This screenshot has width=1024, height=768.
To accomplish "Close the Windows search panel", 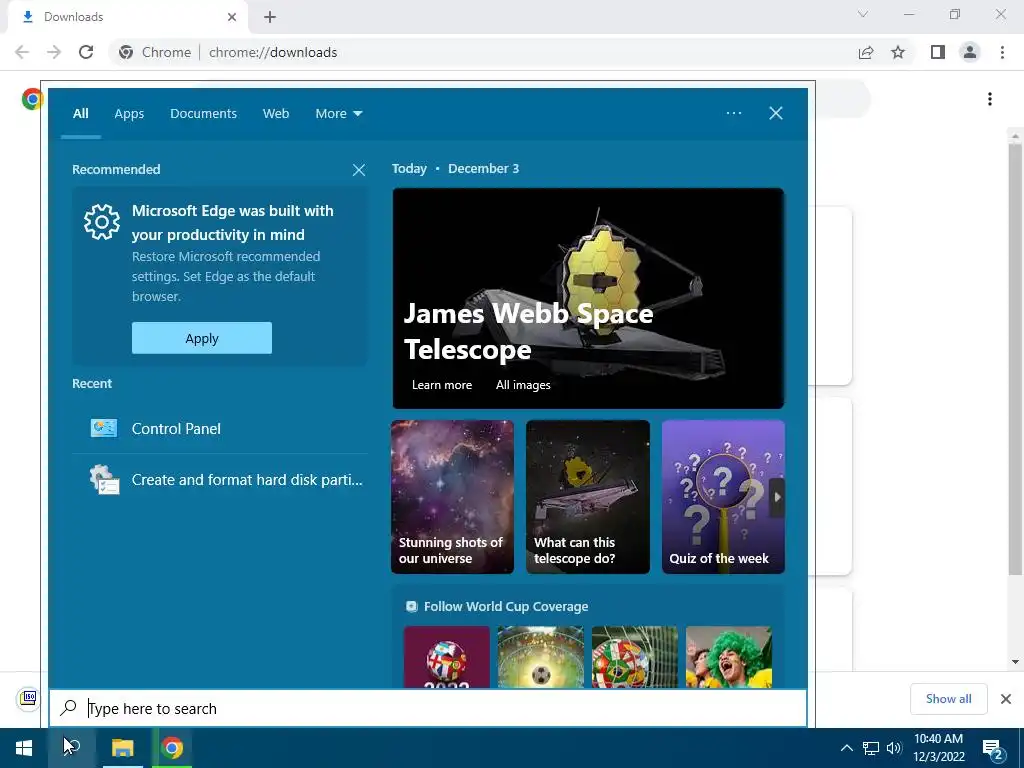I will click(776, 113).
